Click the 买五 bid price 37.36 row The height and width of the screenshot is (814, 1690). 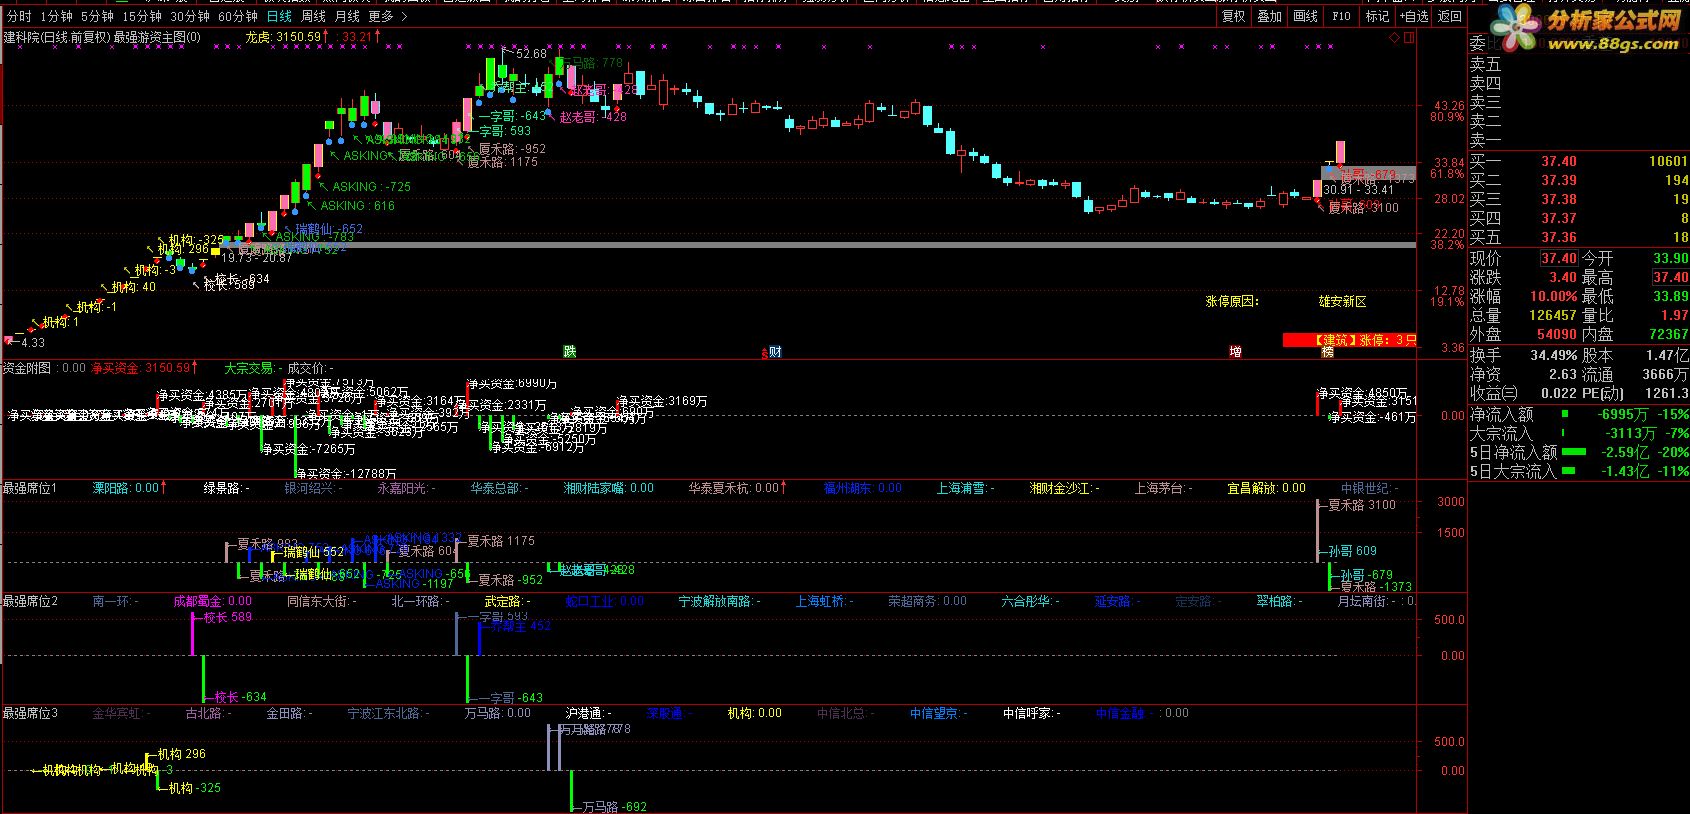[x=1578, y=237]
